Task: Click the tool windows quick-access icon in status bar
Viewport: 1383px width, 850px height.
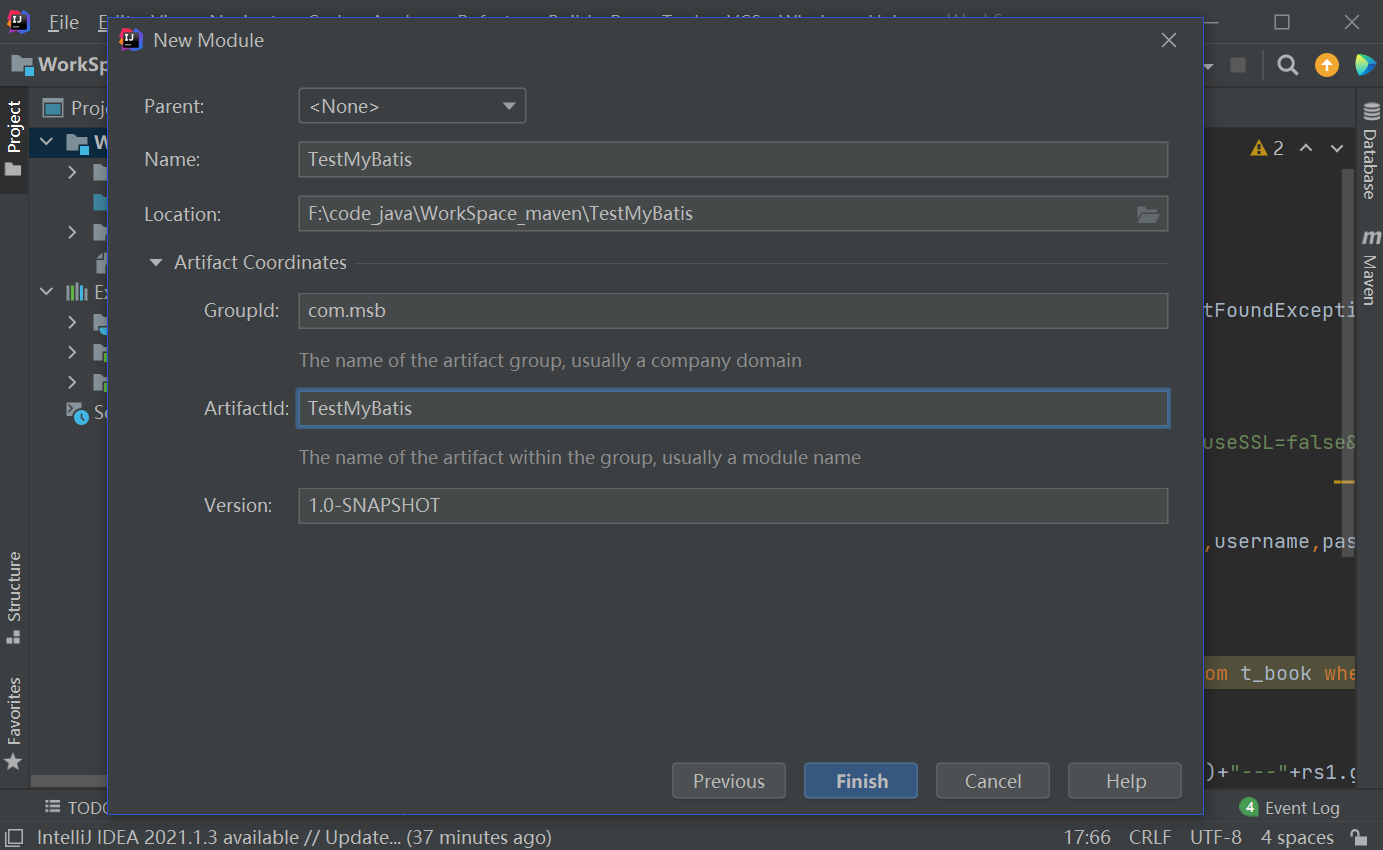Action: tap(15, 837)
